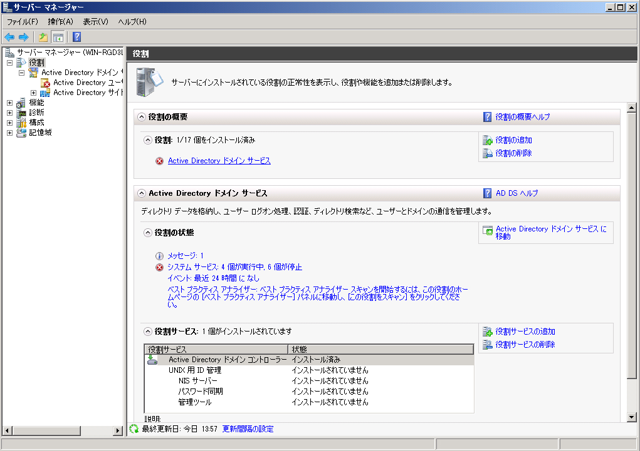
Task: Click the 役割の概要ヘルプ question-mark icon
Action: [x=487, y=117]
